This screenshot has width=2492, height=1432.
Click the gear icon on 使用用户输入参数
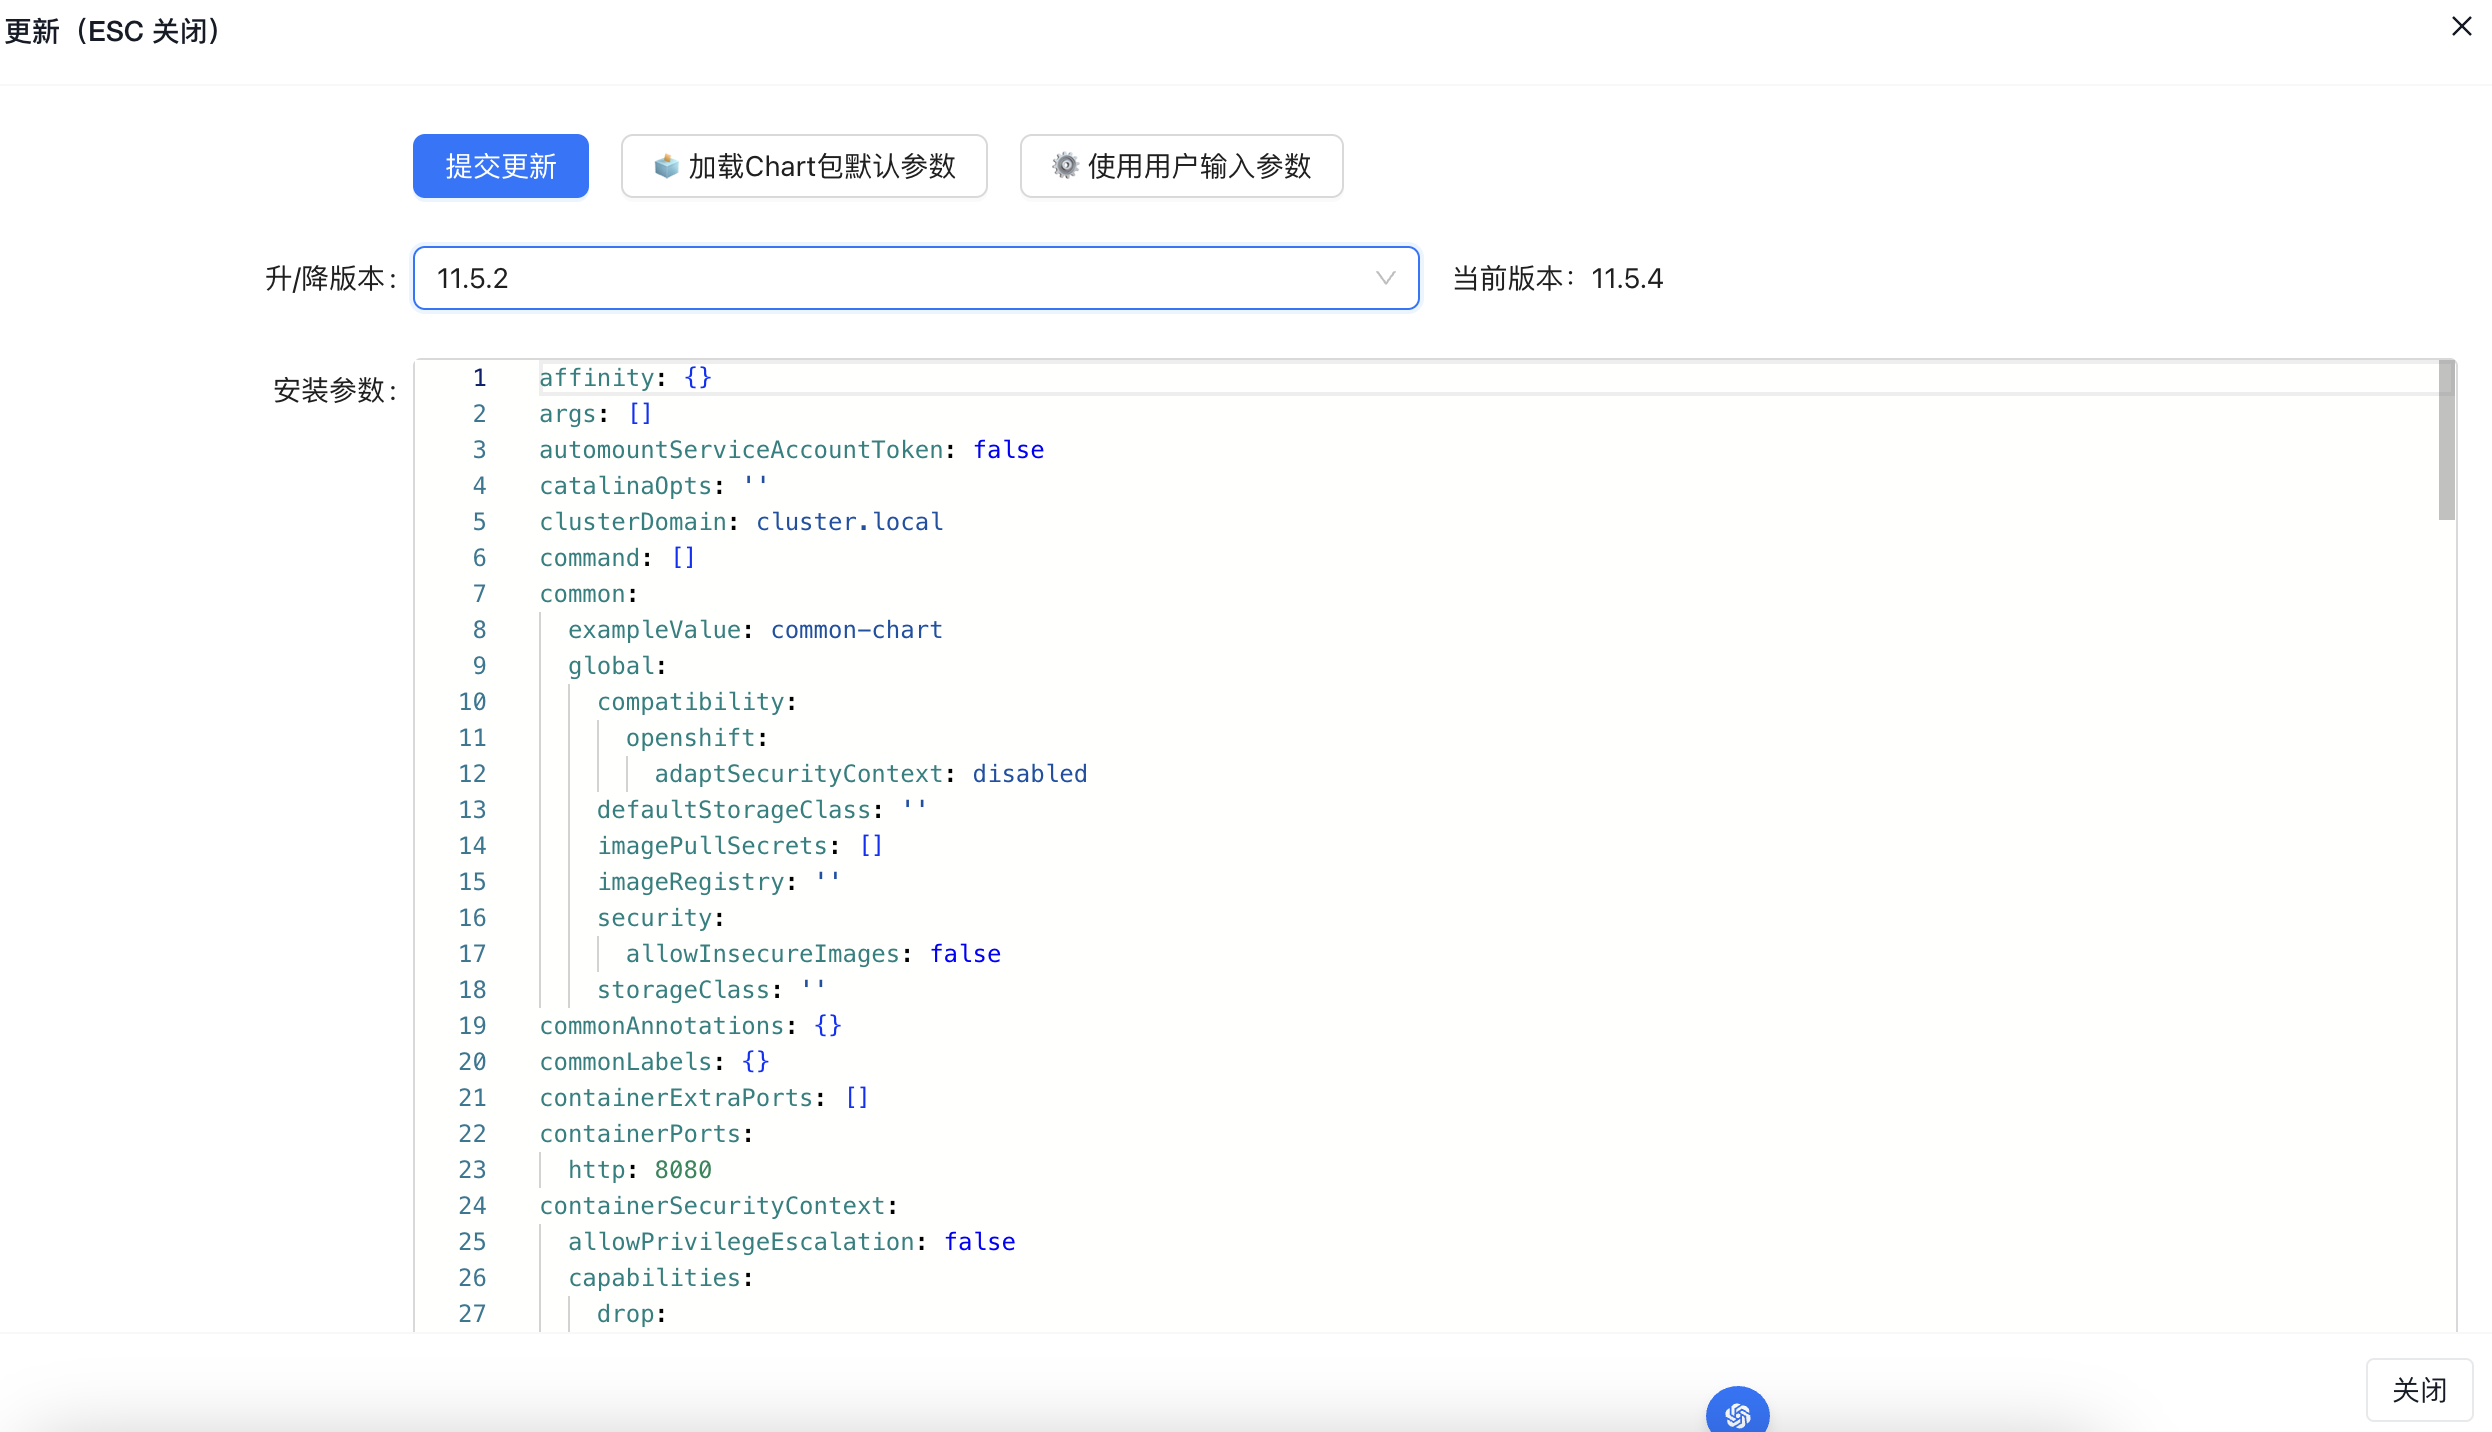(x=1065, y=166)
